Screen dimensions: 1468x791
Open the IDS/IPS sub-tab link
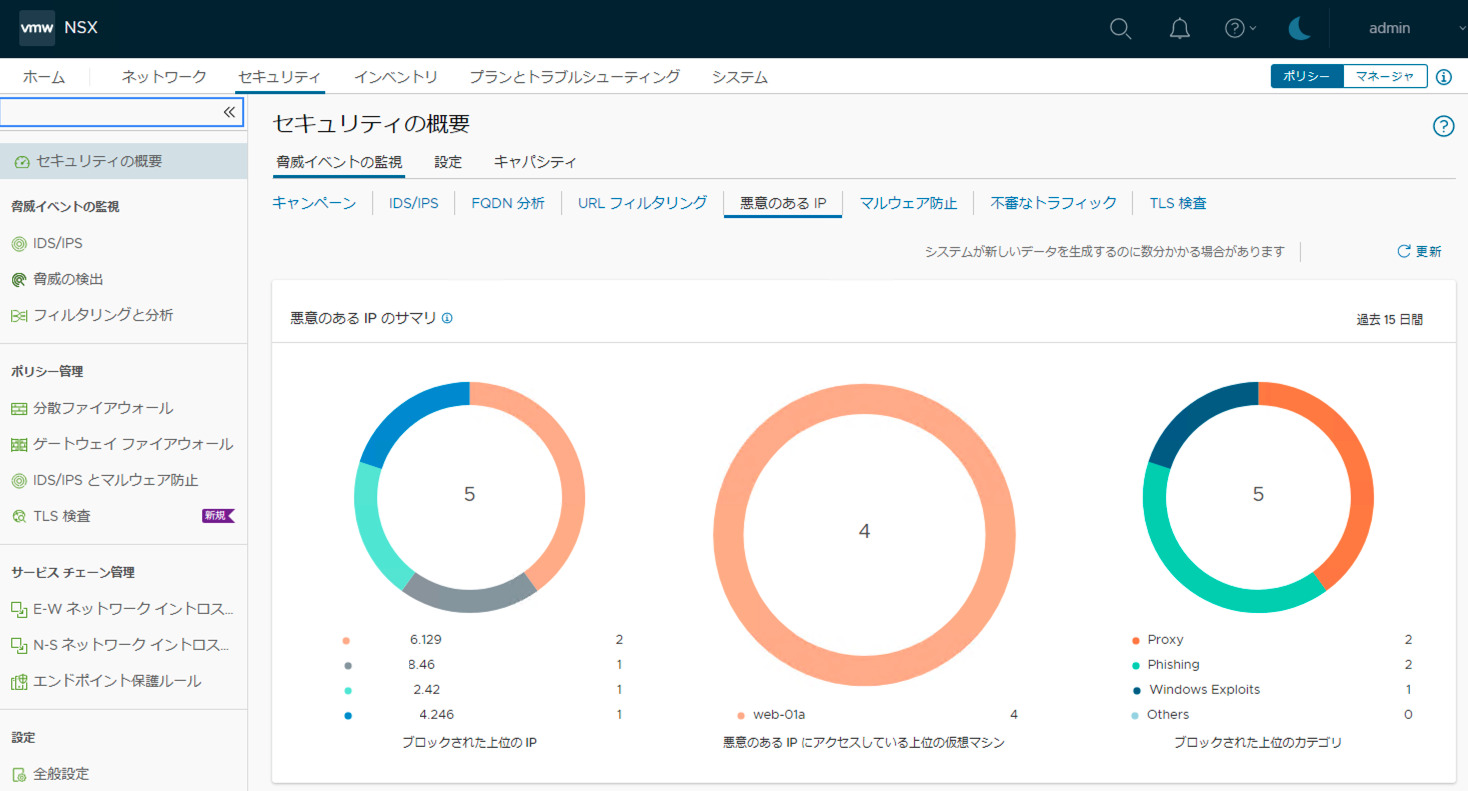(x=413, y=203)
